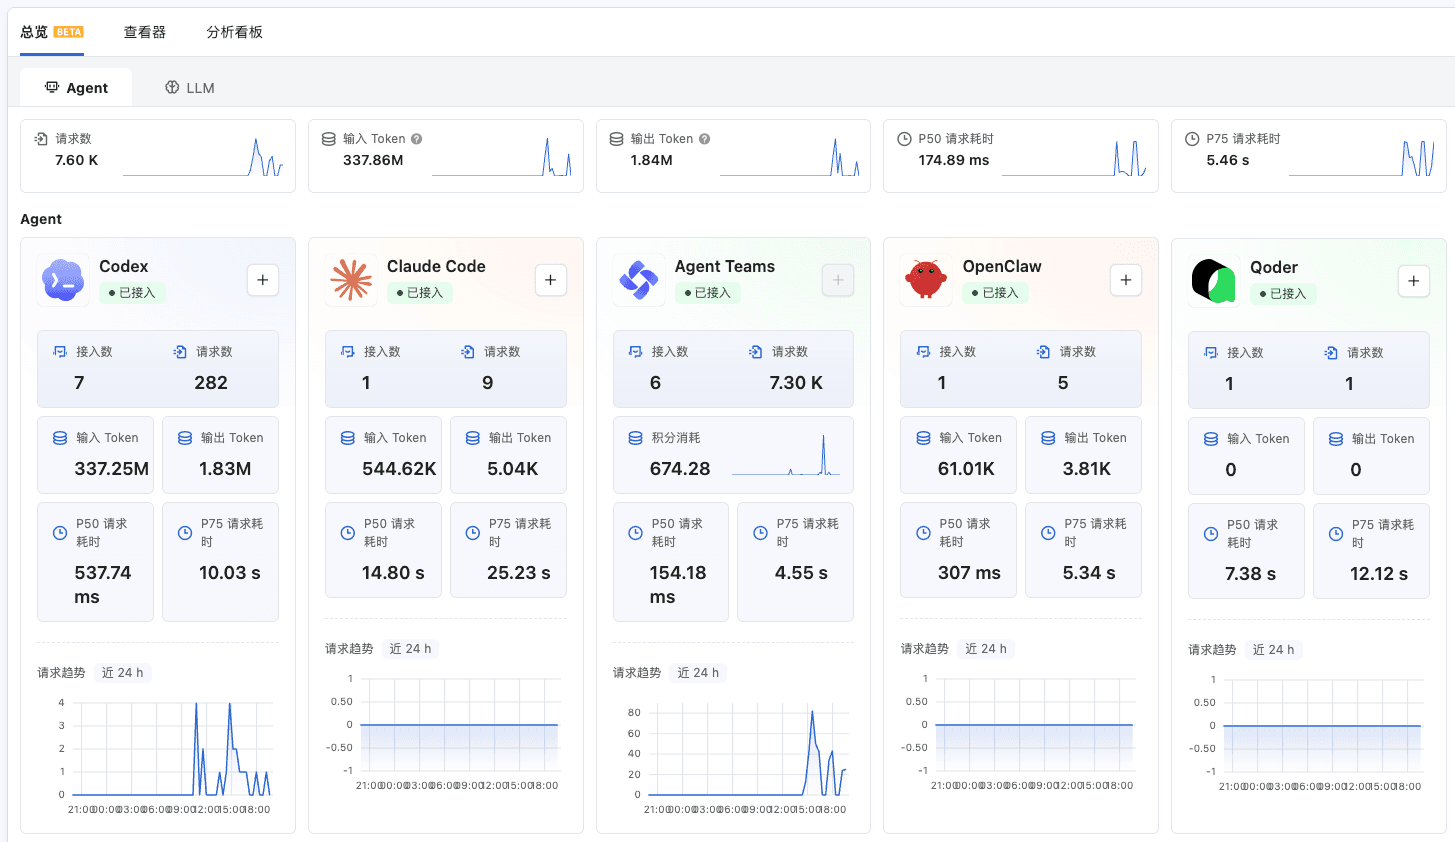This screenshot has width=1455, height=842.
Task: Click the clock icon beside P75 请求耗时 summary
Action: click(x=1192, y=139)
